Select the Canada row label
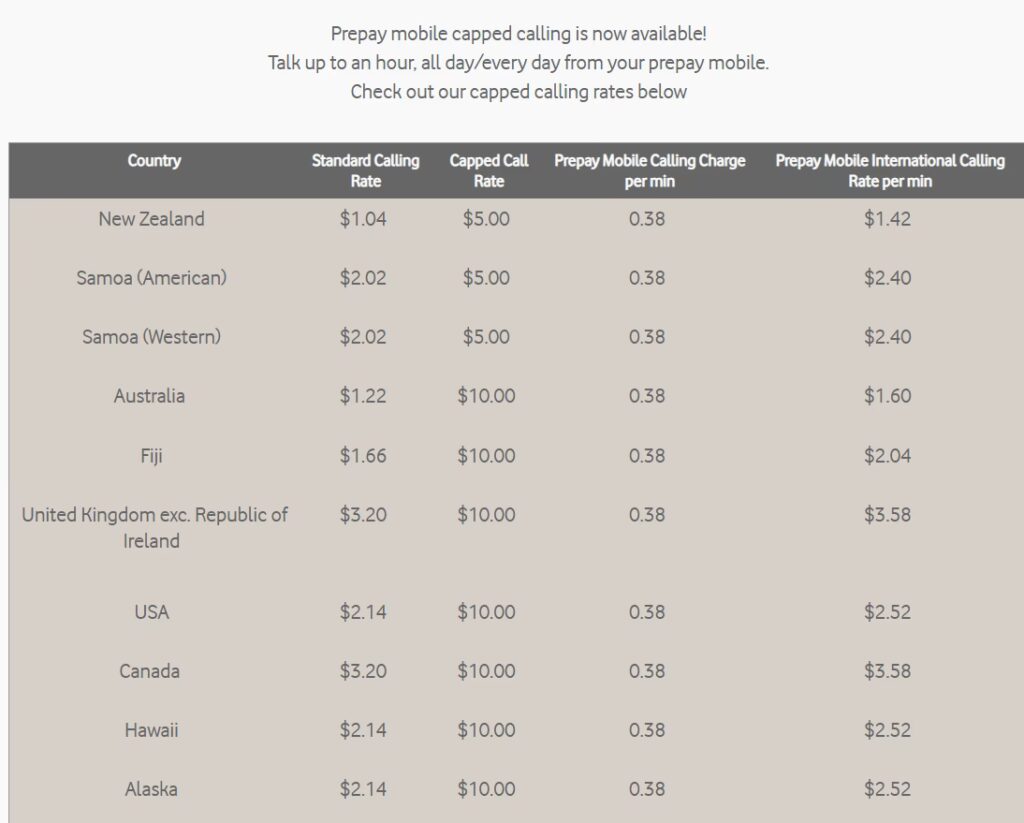The width and height of the screenshot is (1024, 823). click(149, 671)
